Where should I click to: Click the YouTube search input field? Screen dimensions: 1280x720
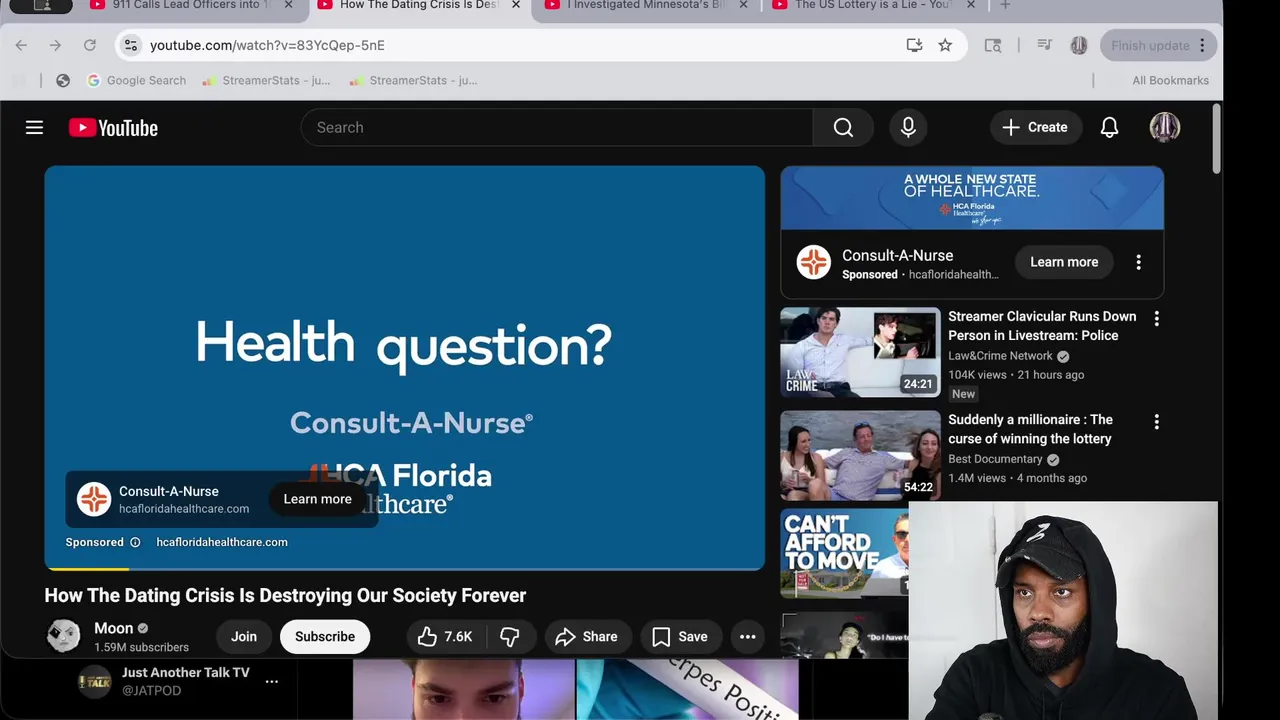tap(557, 127)
